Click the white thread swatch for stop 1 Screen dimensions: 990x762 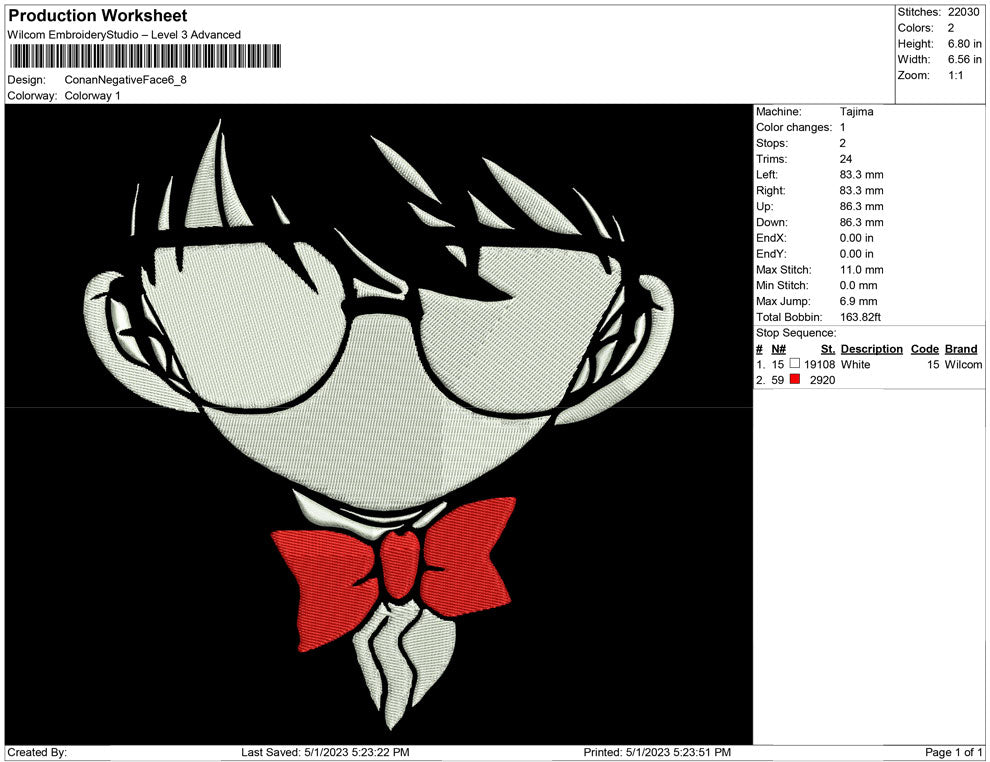793,365
